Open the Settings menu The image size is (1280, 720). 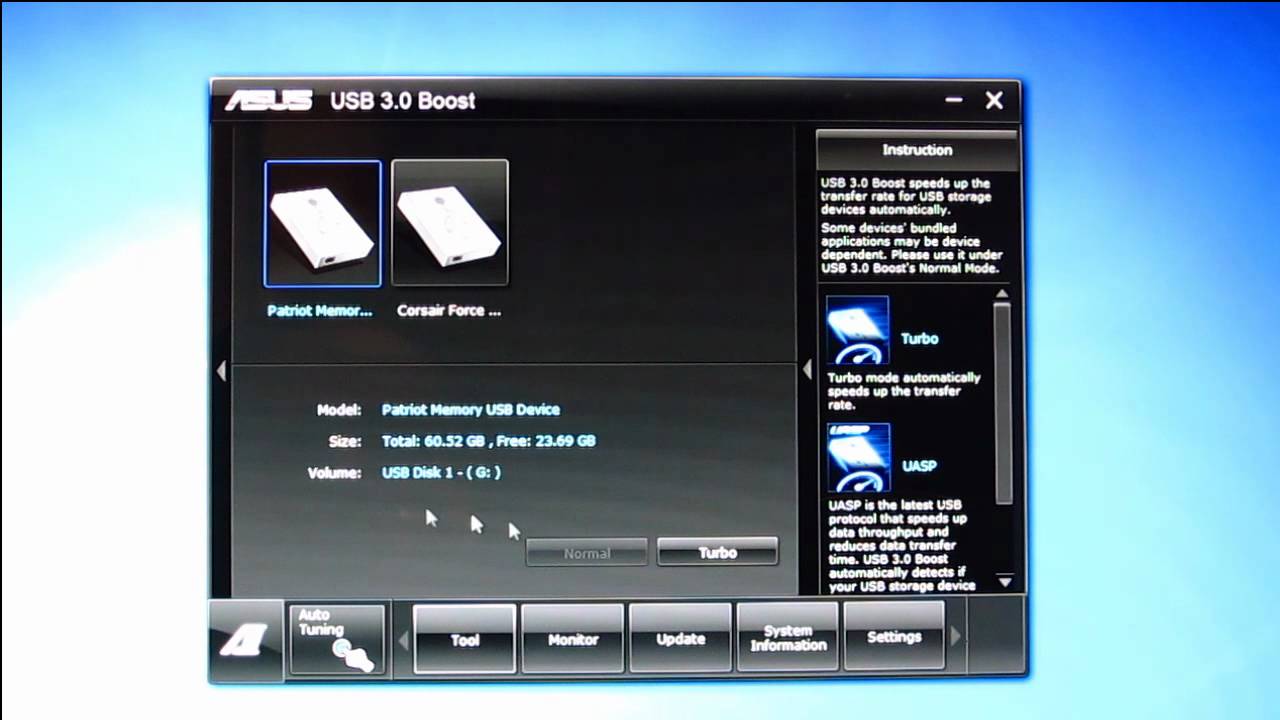894,637
